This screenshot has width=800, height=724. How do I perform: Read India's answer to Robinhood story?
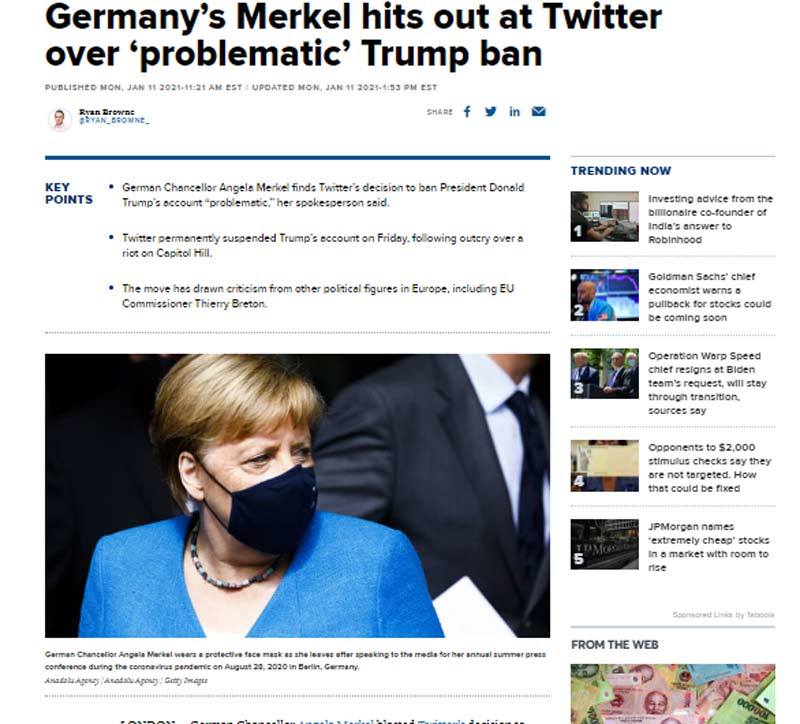click(x=710, y=219)
